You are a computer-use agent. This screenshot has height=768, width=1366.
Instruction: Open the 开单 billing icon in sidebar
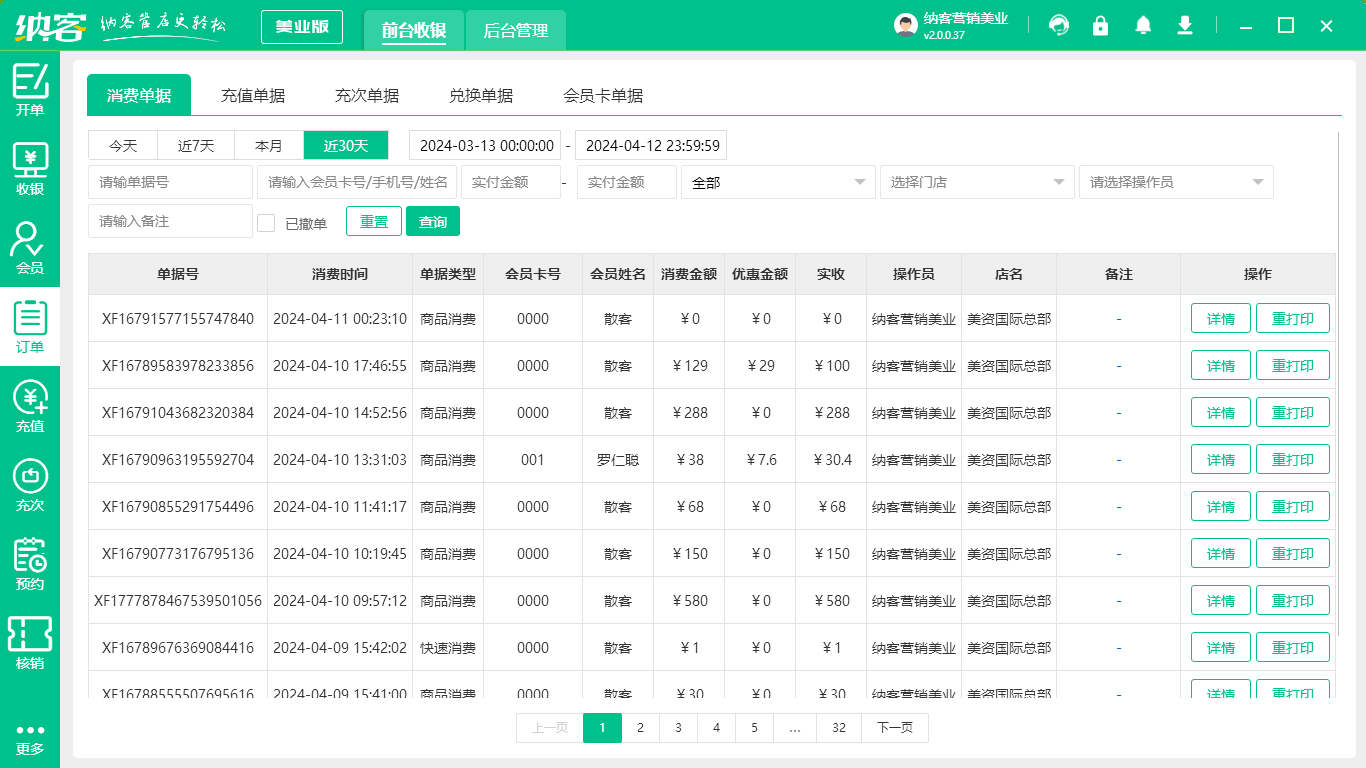30,90
